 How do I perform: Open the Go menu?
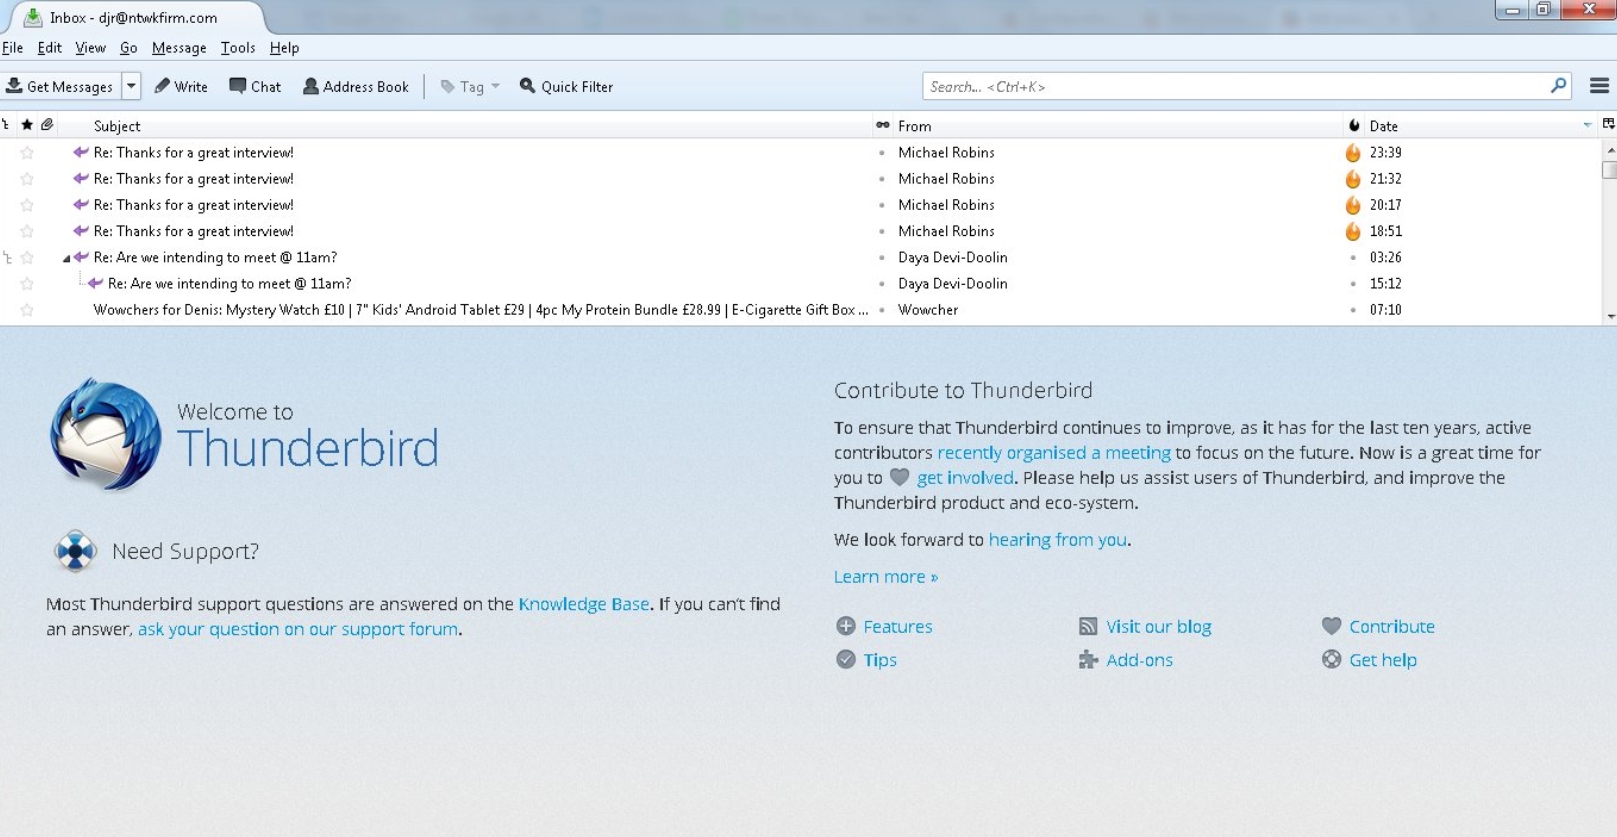(x=129, y=48)
